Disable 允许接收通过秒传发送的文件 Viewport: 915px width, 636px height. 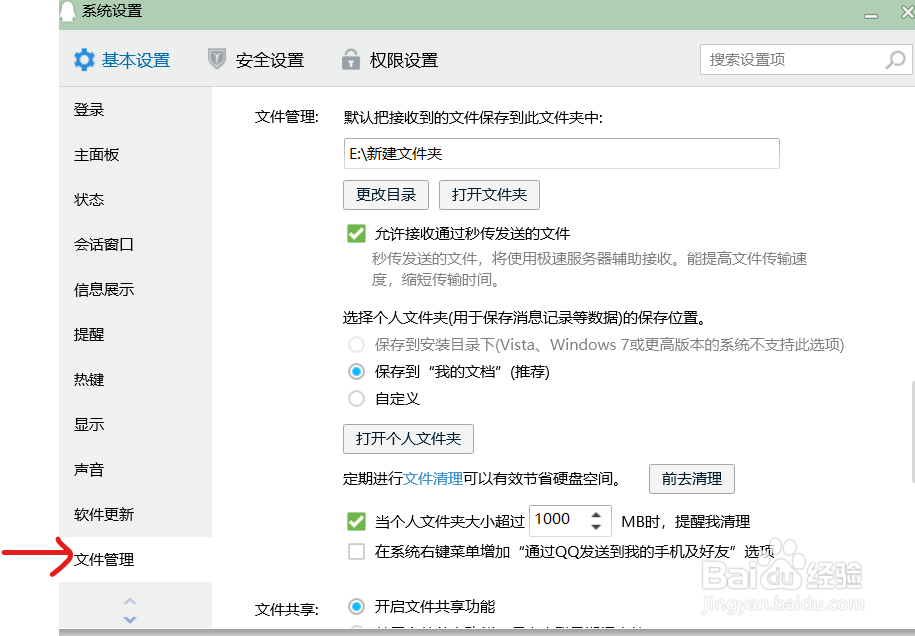pyautogui.click(x=356, y=233)
